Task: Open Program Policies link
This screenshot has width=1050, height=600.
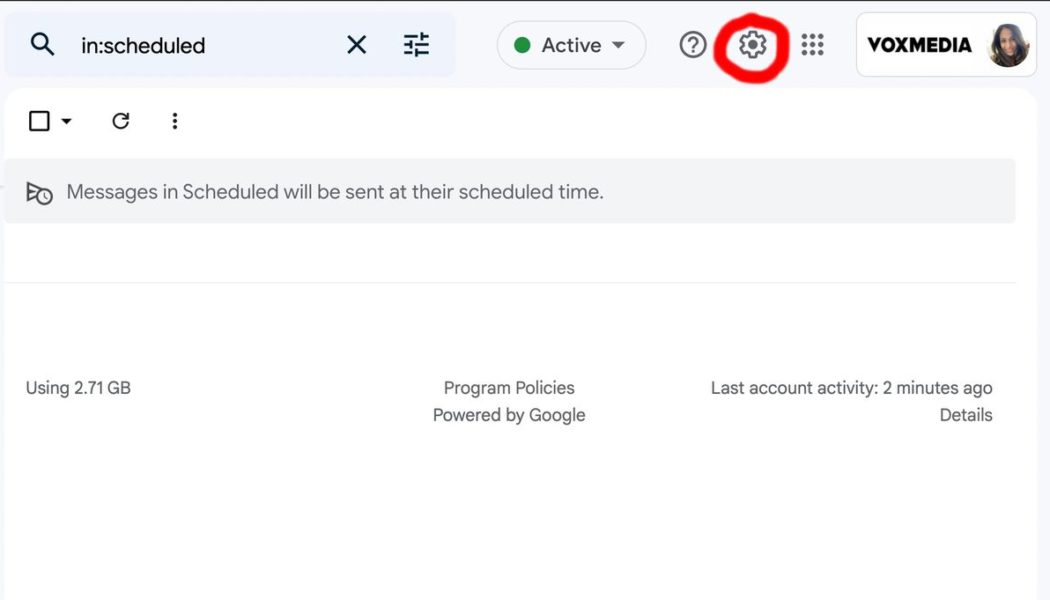Action: (x=508, y=387)
